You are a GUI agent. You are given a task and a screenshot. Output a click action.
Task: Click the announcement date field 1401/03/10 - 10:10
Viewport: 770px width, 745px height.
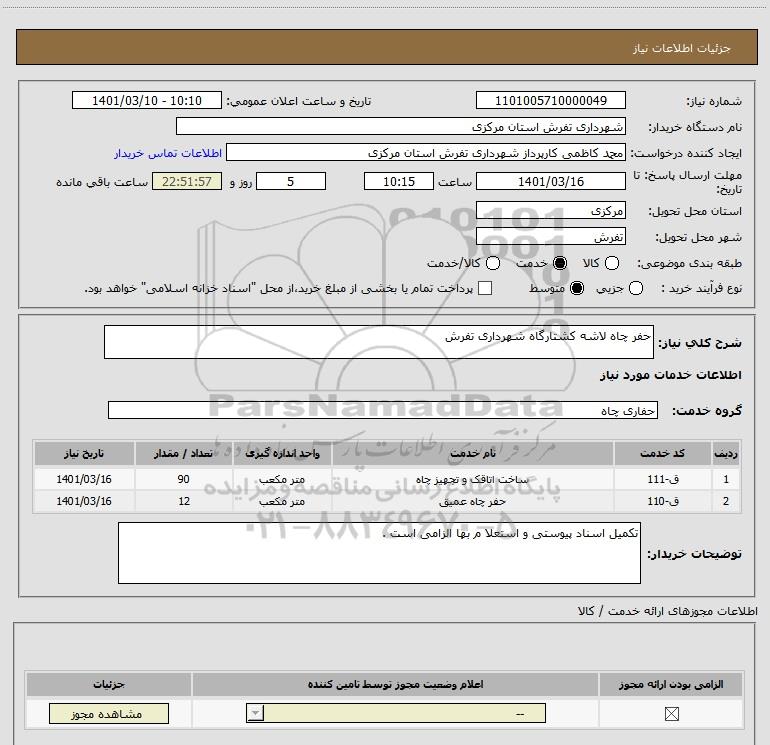[147, 100]
